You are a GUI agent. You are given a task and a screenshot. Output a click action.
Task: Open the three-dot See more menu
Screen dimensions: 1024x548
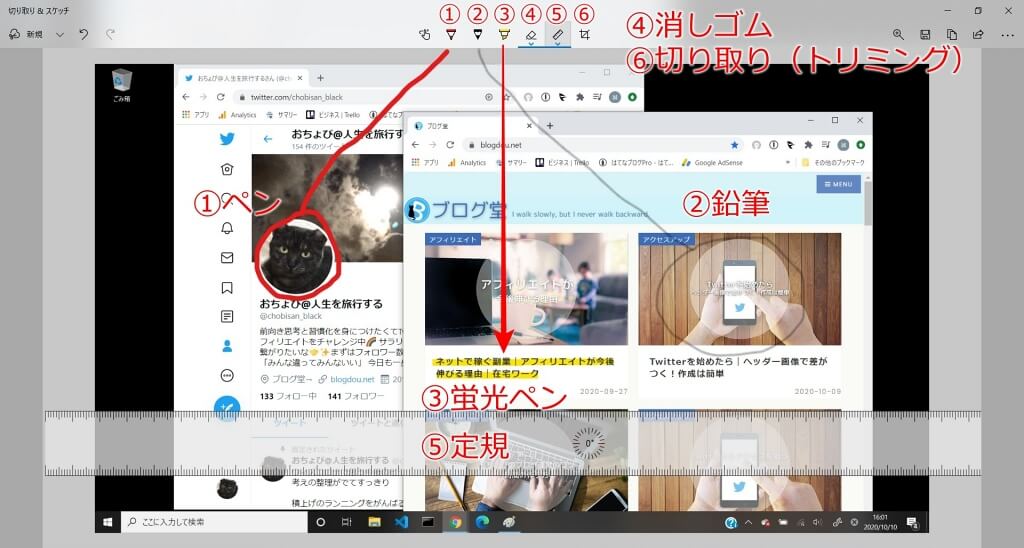click(x=1007, y=35)
